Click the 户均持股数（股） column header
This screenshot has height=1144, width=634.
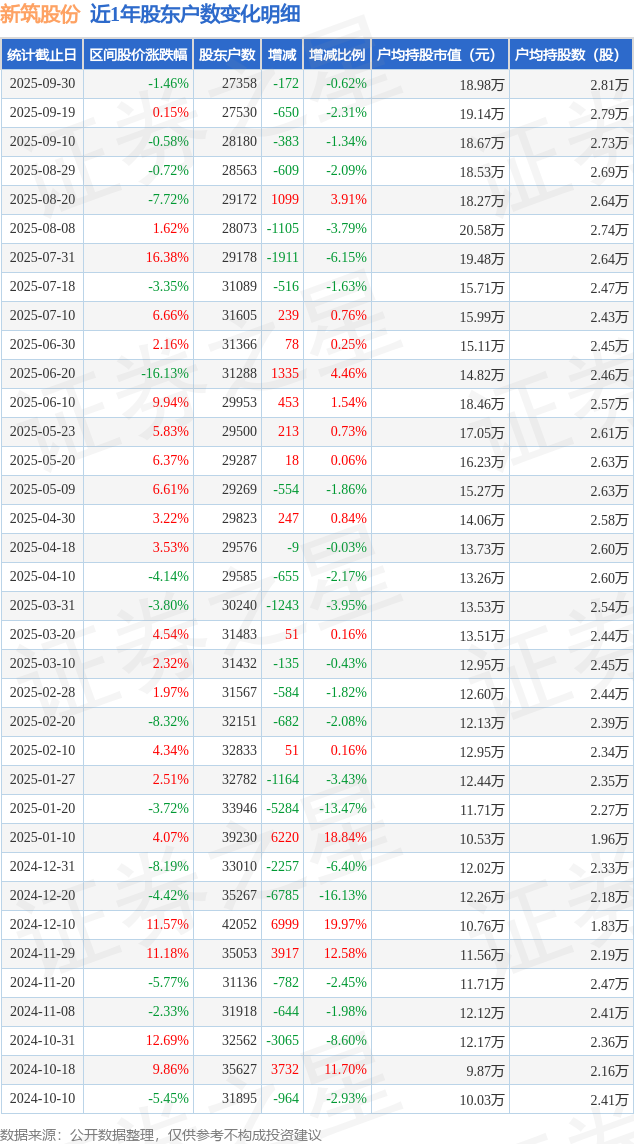pyautogui.click(x=570, y=55)
